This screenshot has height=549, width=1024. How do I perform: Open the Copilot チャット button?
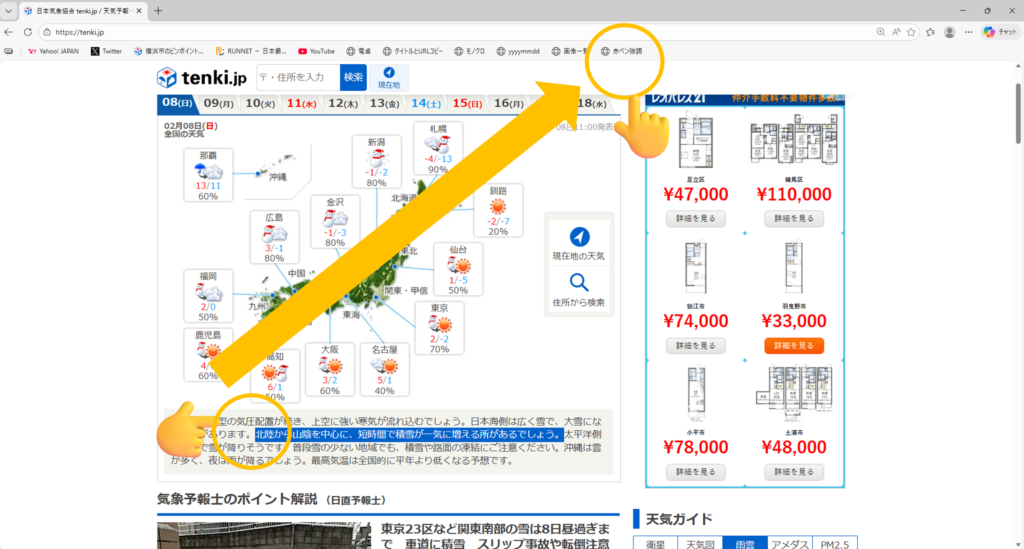pyautogui.click(x=998, y=32)
